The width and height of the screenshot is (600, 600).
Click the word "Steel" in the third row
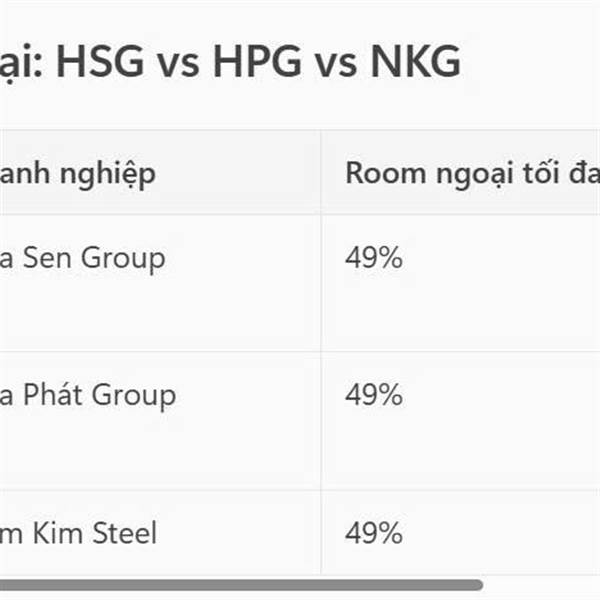pyautogui.click(x=125, y=533)
